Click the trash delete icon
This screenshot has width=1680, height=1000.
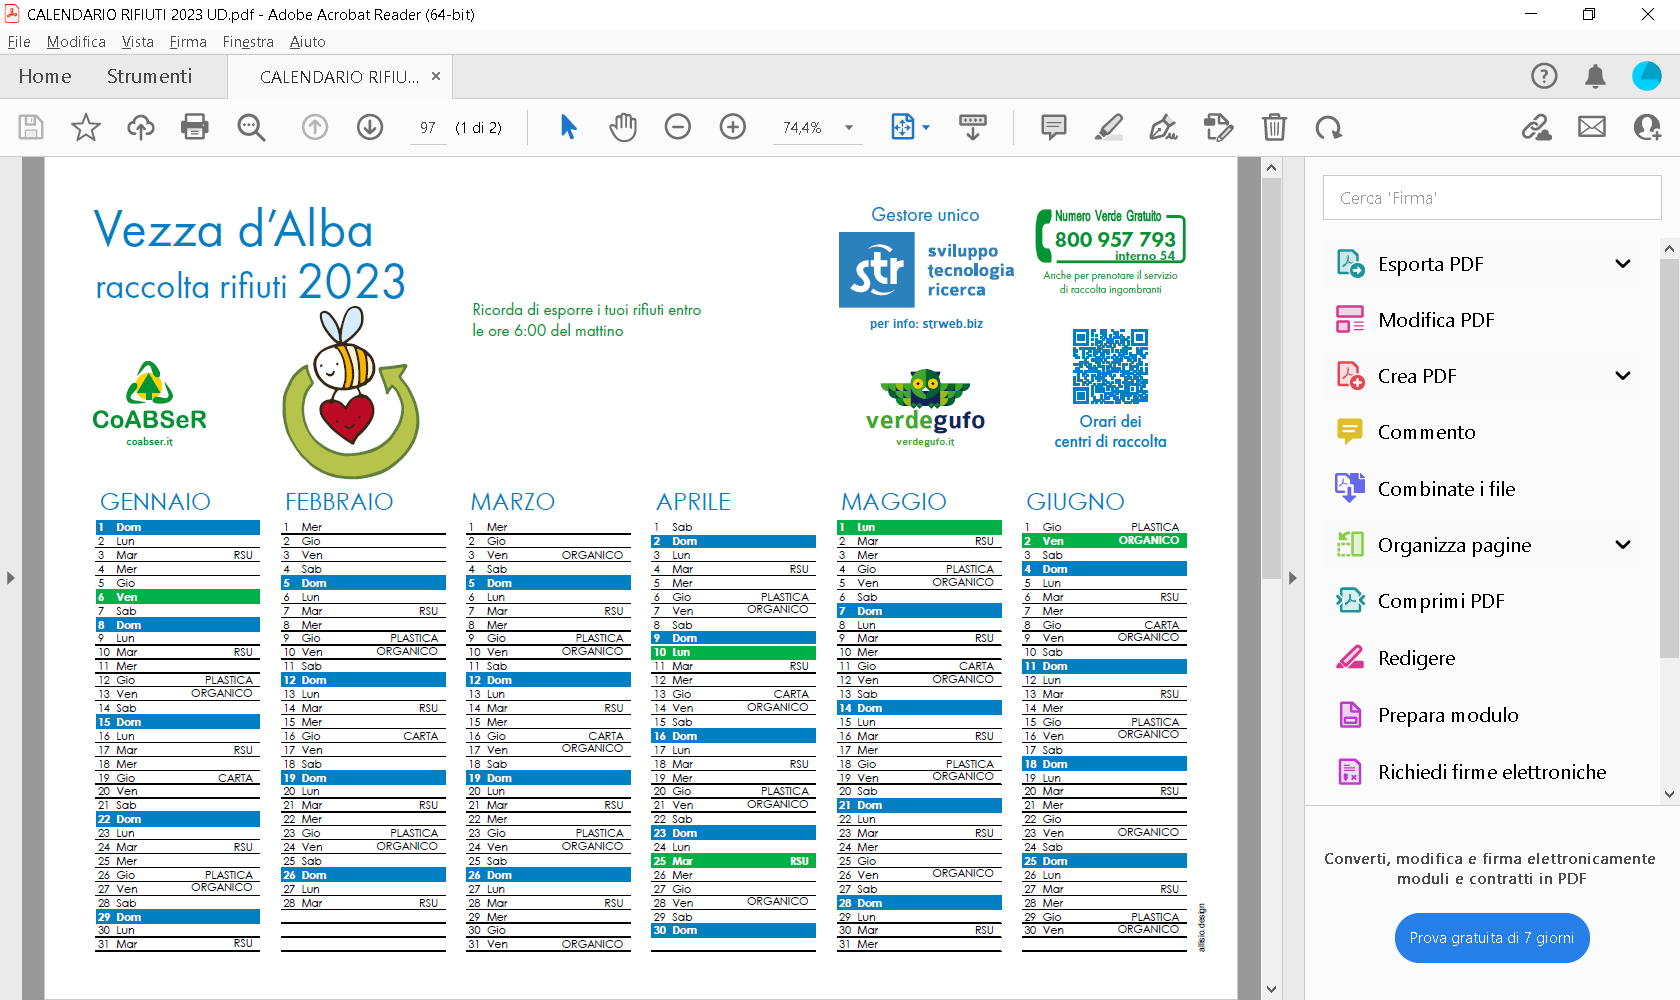[x=1274, y=127]
